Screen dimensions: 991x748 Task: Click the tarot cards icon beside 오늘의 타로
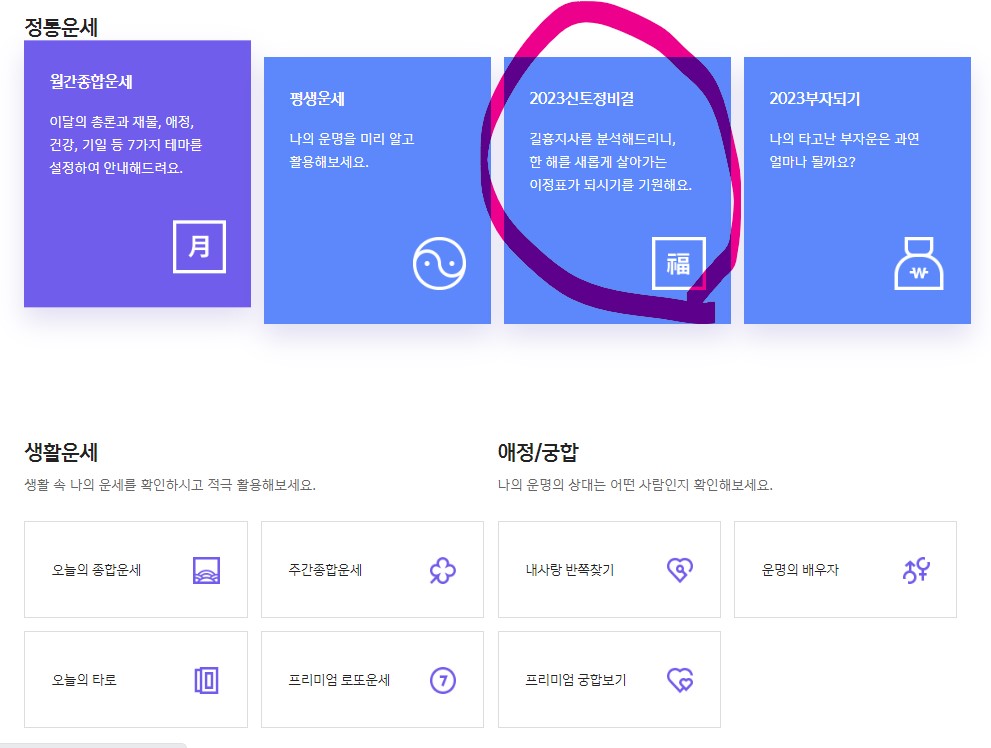[x=207, y=680]
